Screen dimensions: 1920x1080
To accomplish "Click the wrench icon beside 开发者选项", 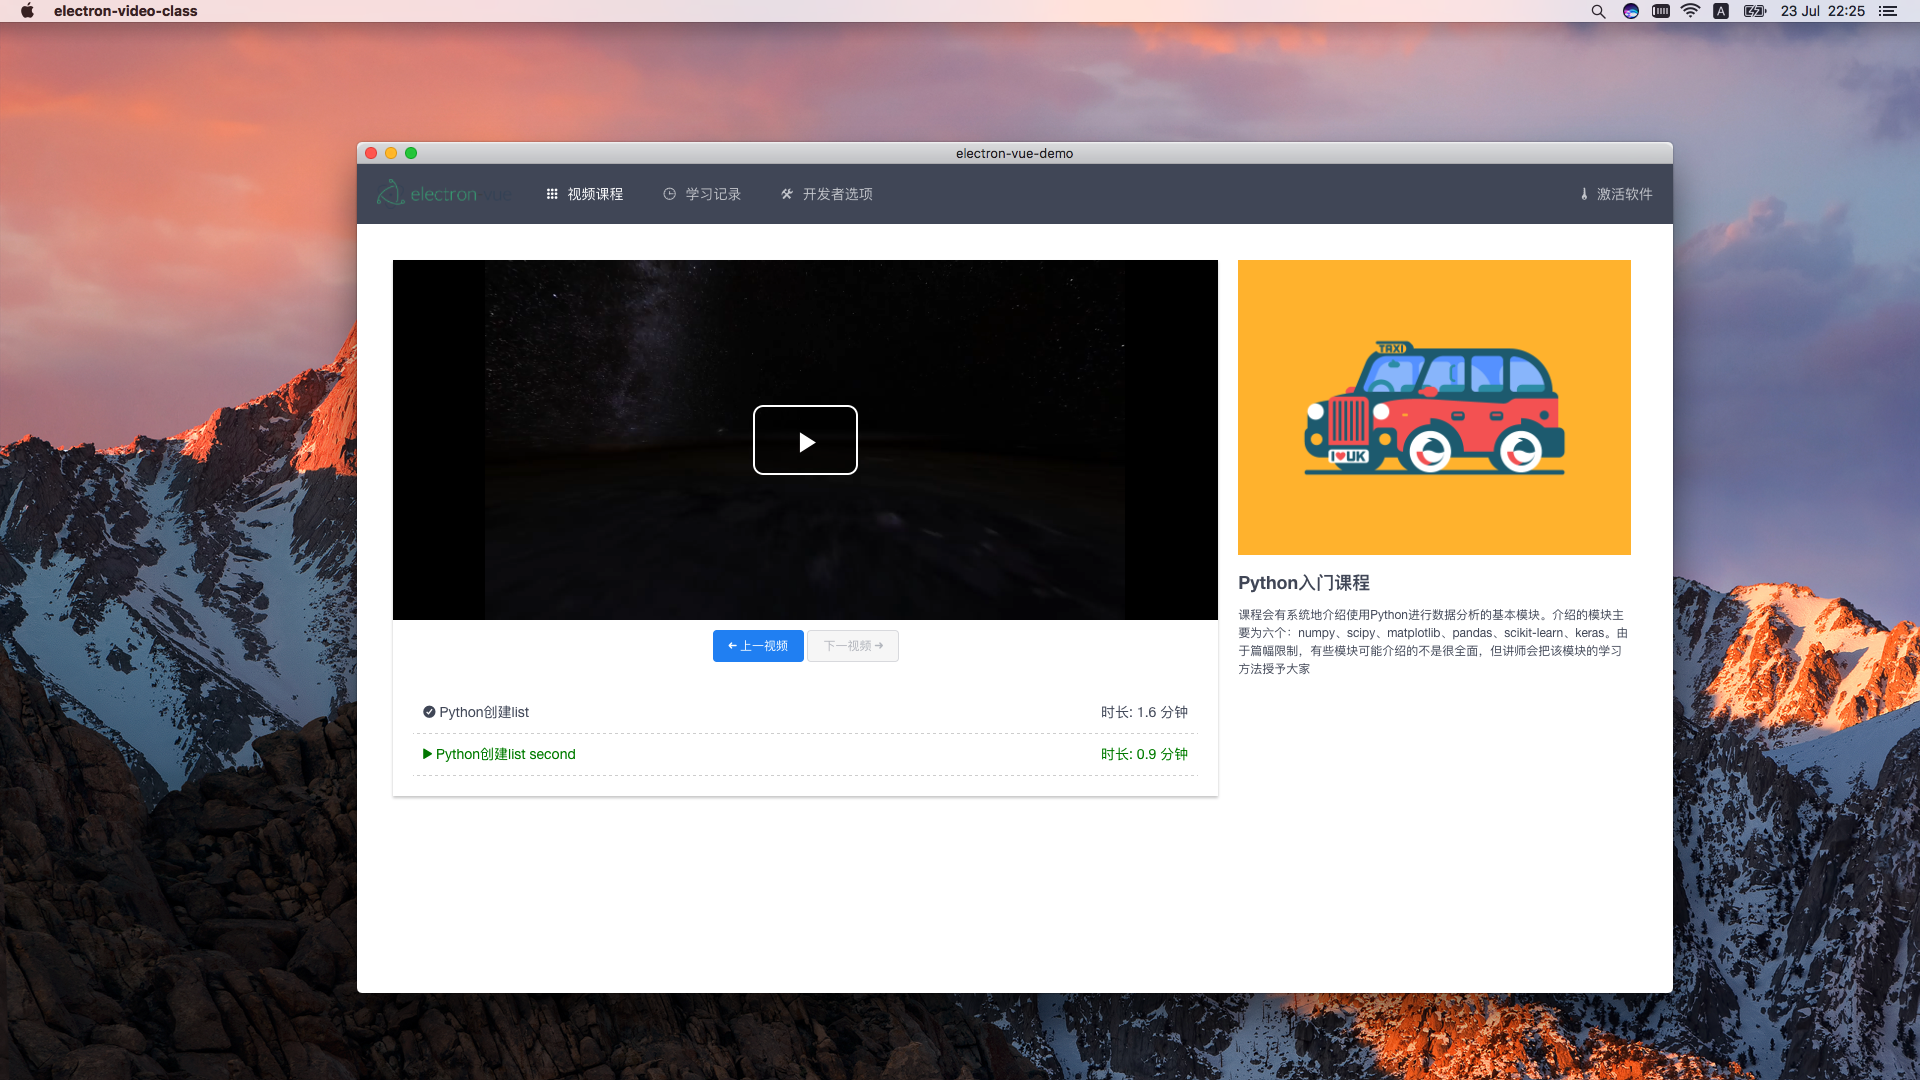I will [787, 194].
